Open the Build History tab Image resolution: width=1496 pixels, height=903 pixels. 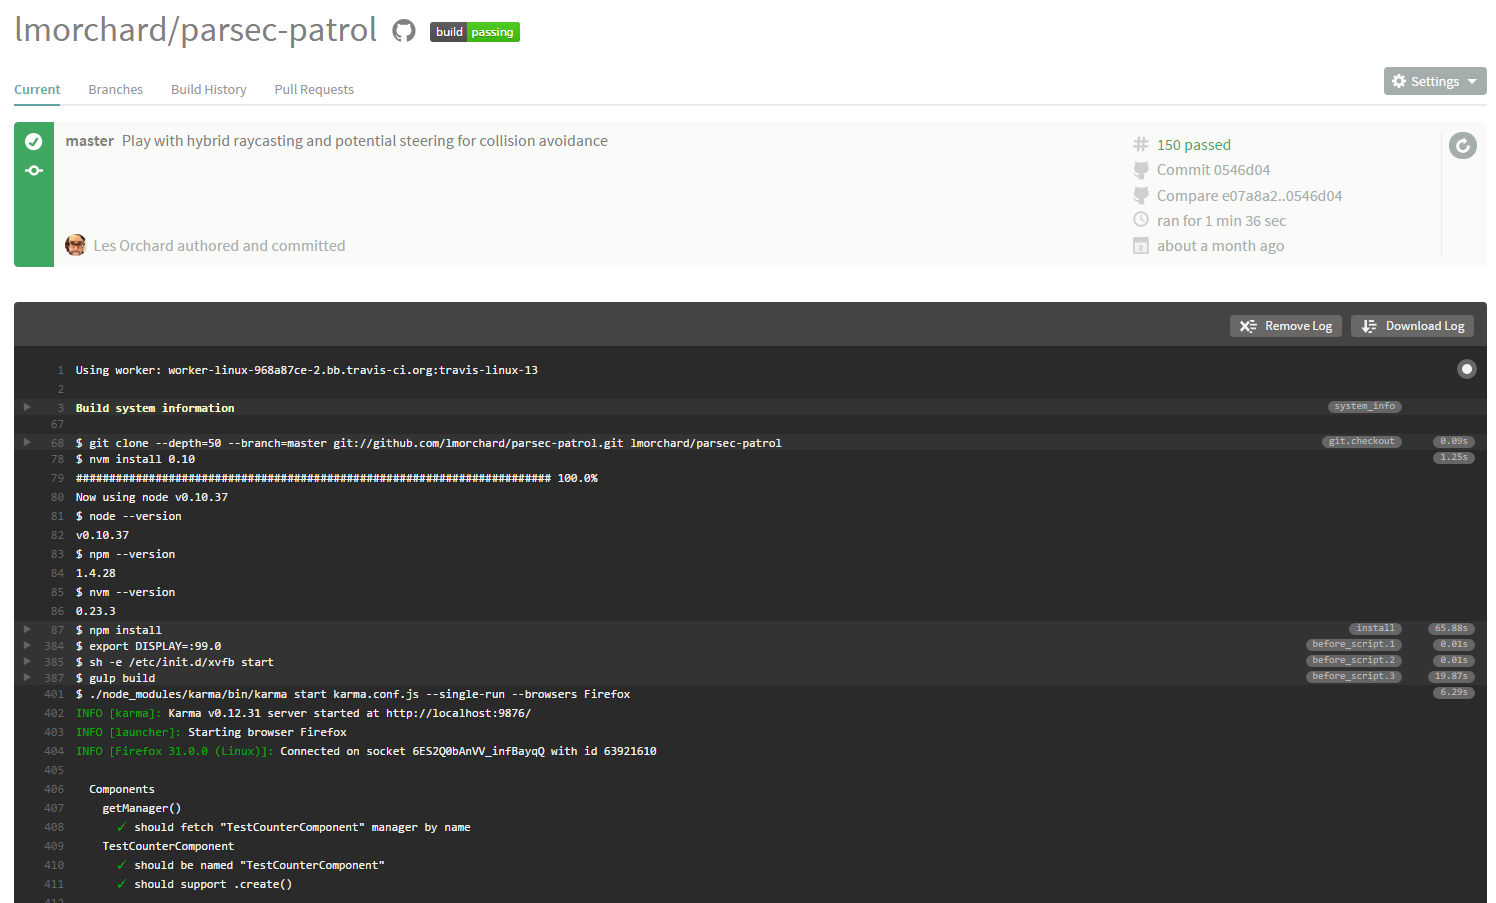click(x=208, y=89)
